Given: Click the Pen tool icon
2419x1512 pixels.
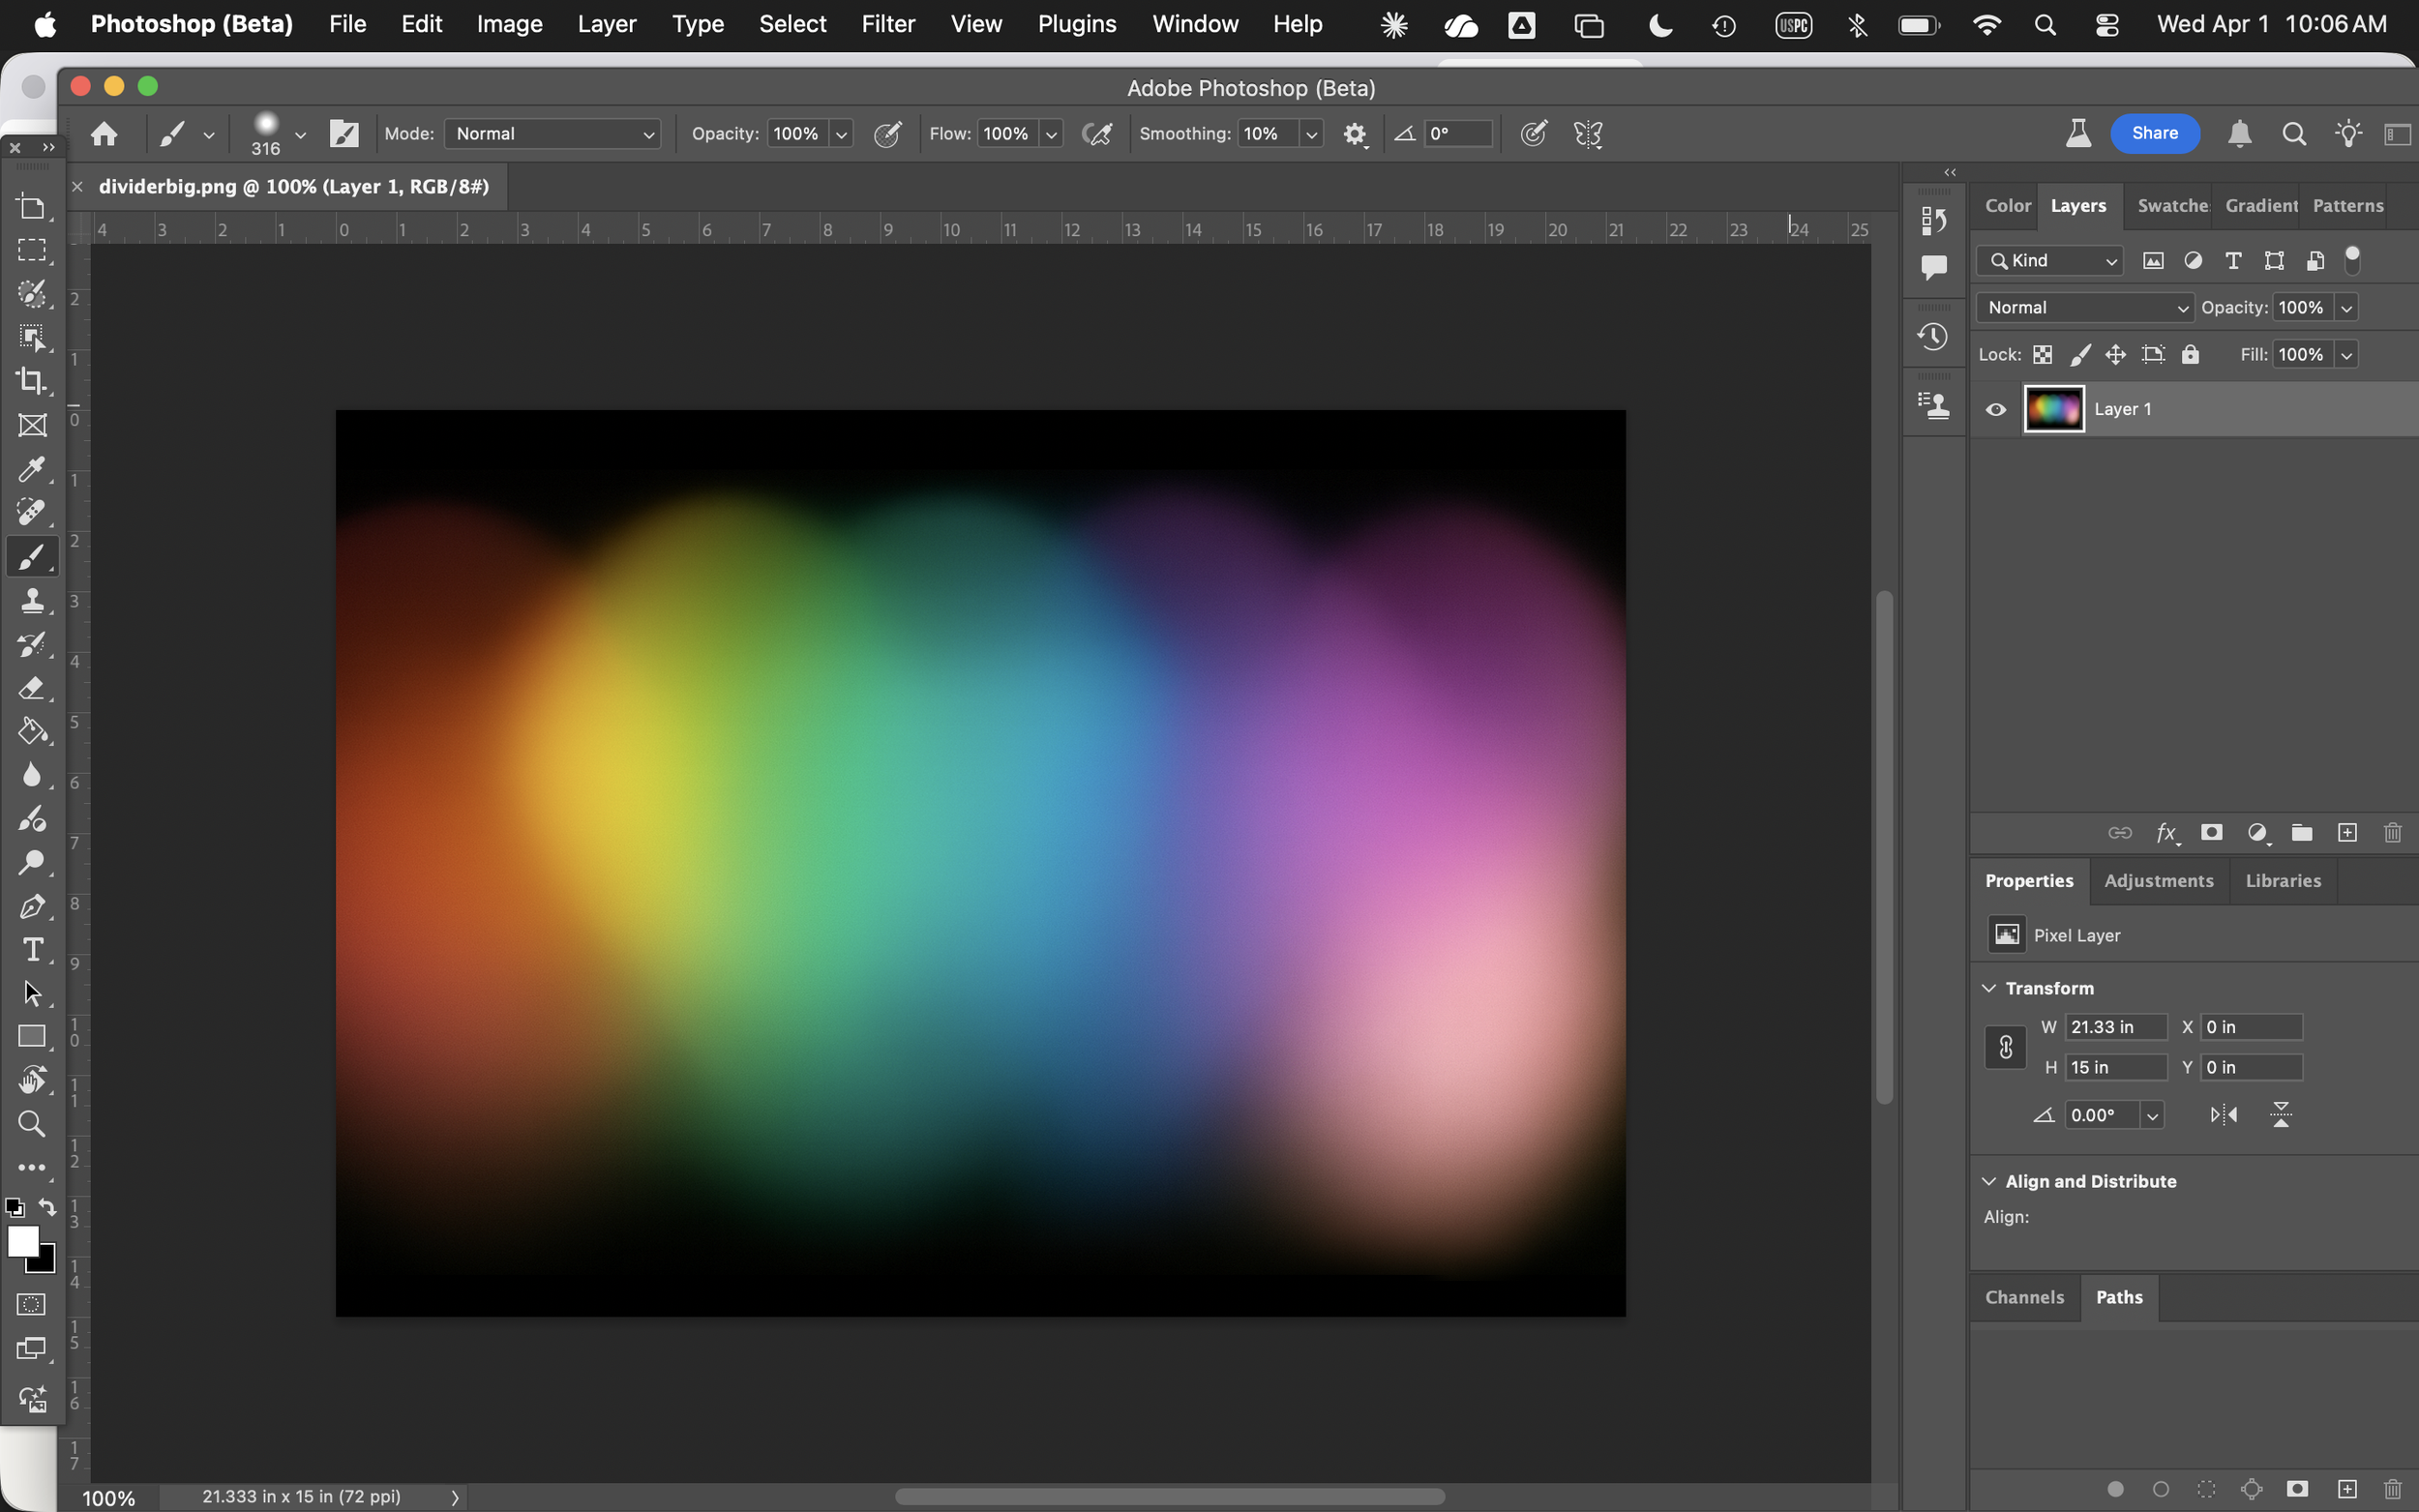Looking at the screenshot, I should [x=32, y=906].
